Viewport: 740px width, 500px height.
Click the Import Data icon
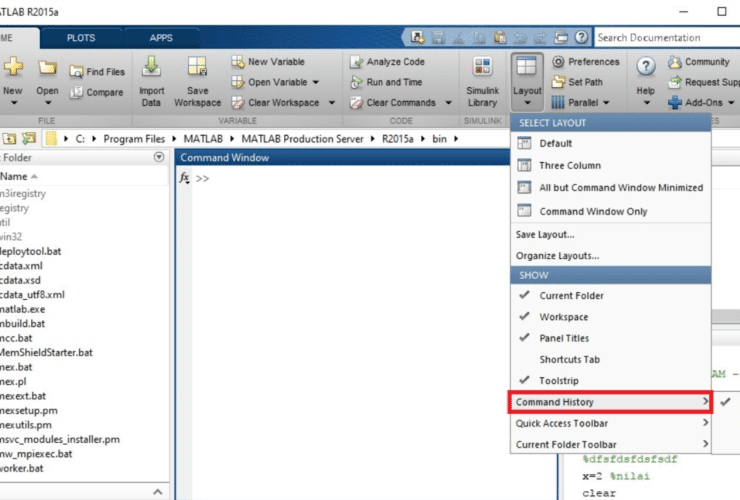151,67
